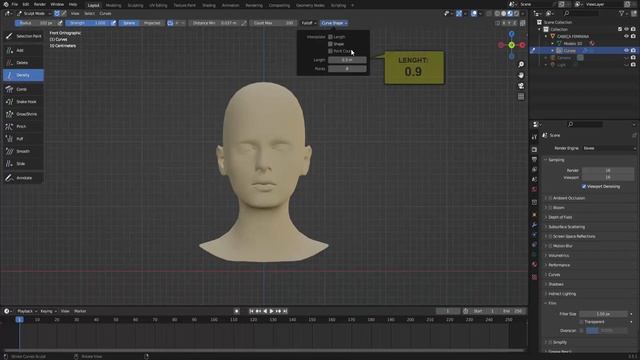Open the Render menu

[40, 4]
